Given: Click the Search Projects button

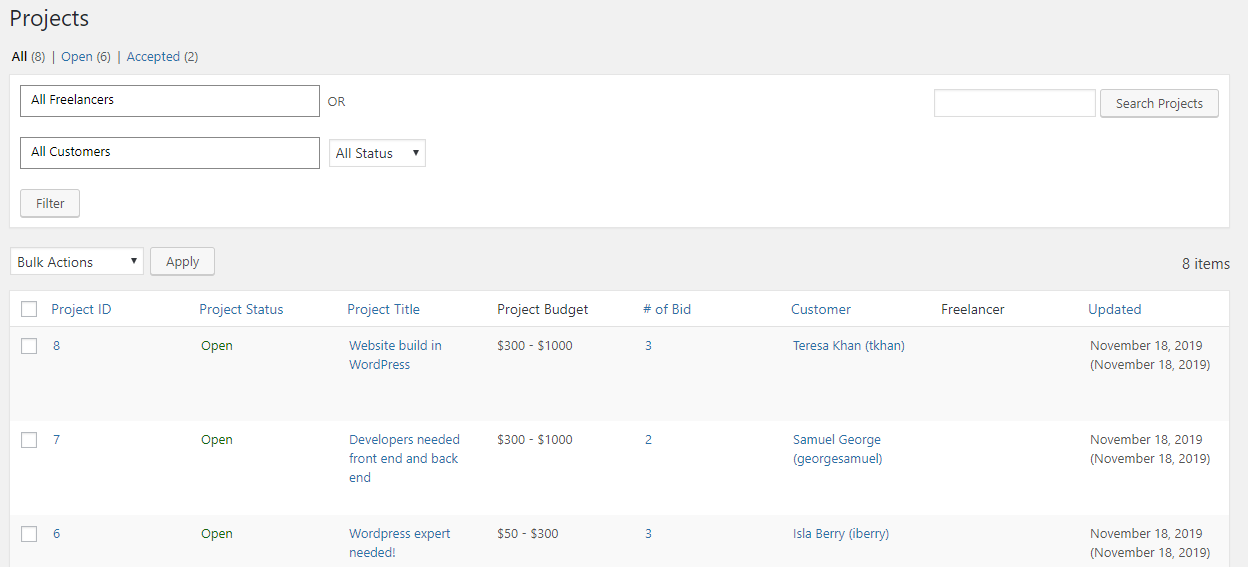Looking at the screenshot, I should pyautogui.click(x=1159, y=103).
